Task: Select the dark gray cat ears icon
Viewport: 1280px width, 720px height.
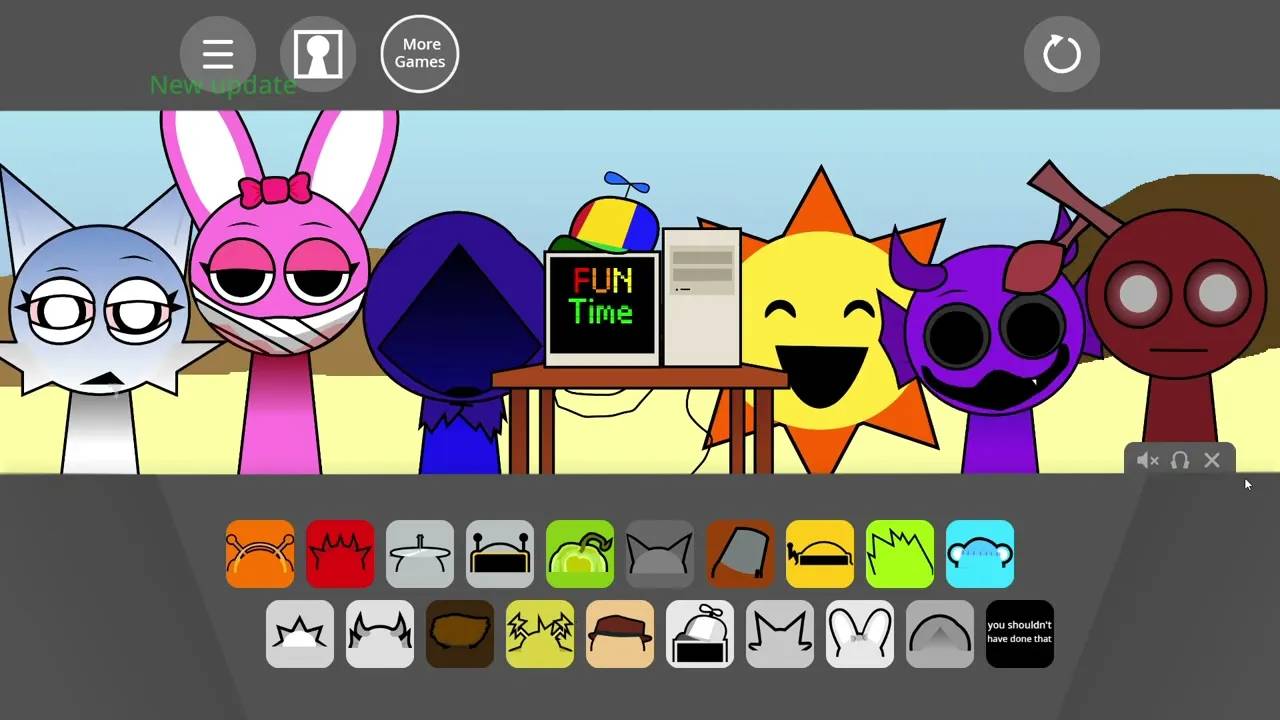Action: [660, 554]
